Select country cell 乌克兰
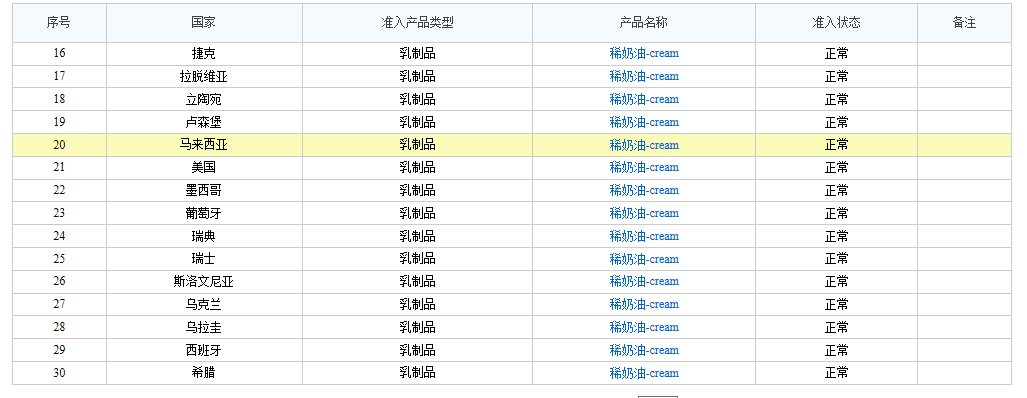This screenshot has height=398, width=1027. (x=204, y=304)
